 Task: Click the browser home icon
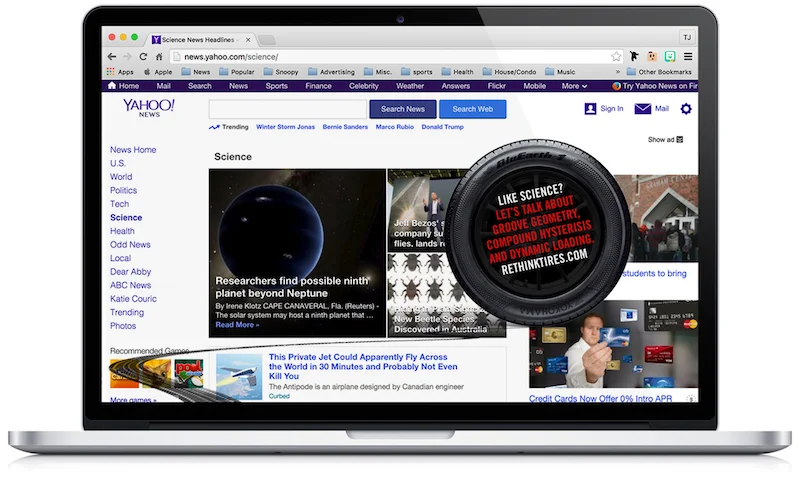(x=159, y=57)
